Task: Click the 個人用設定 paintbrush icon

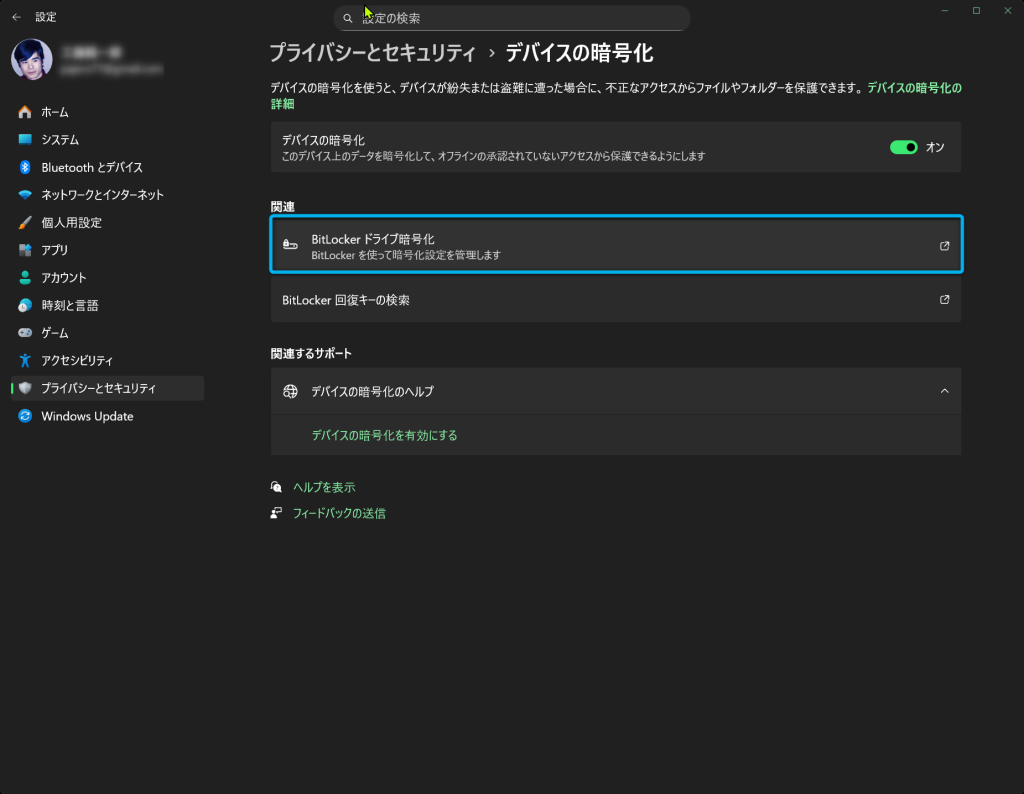Action: click(x=25, y=222)
